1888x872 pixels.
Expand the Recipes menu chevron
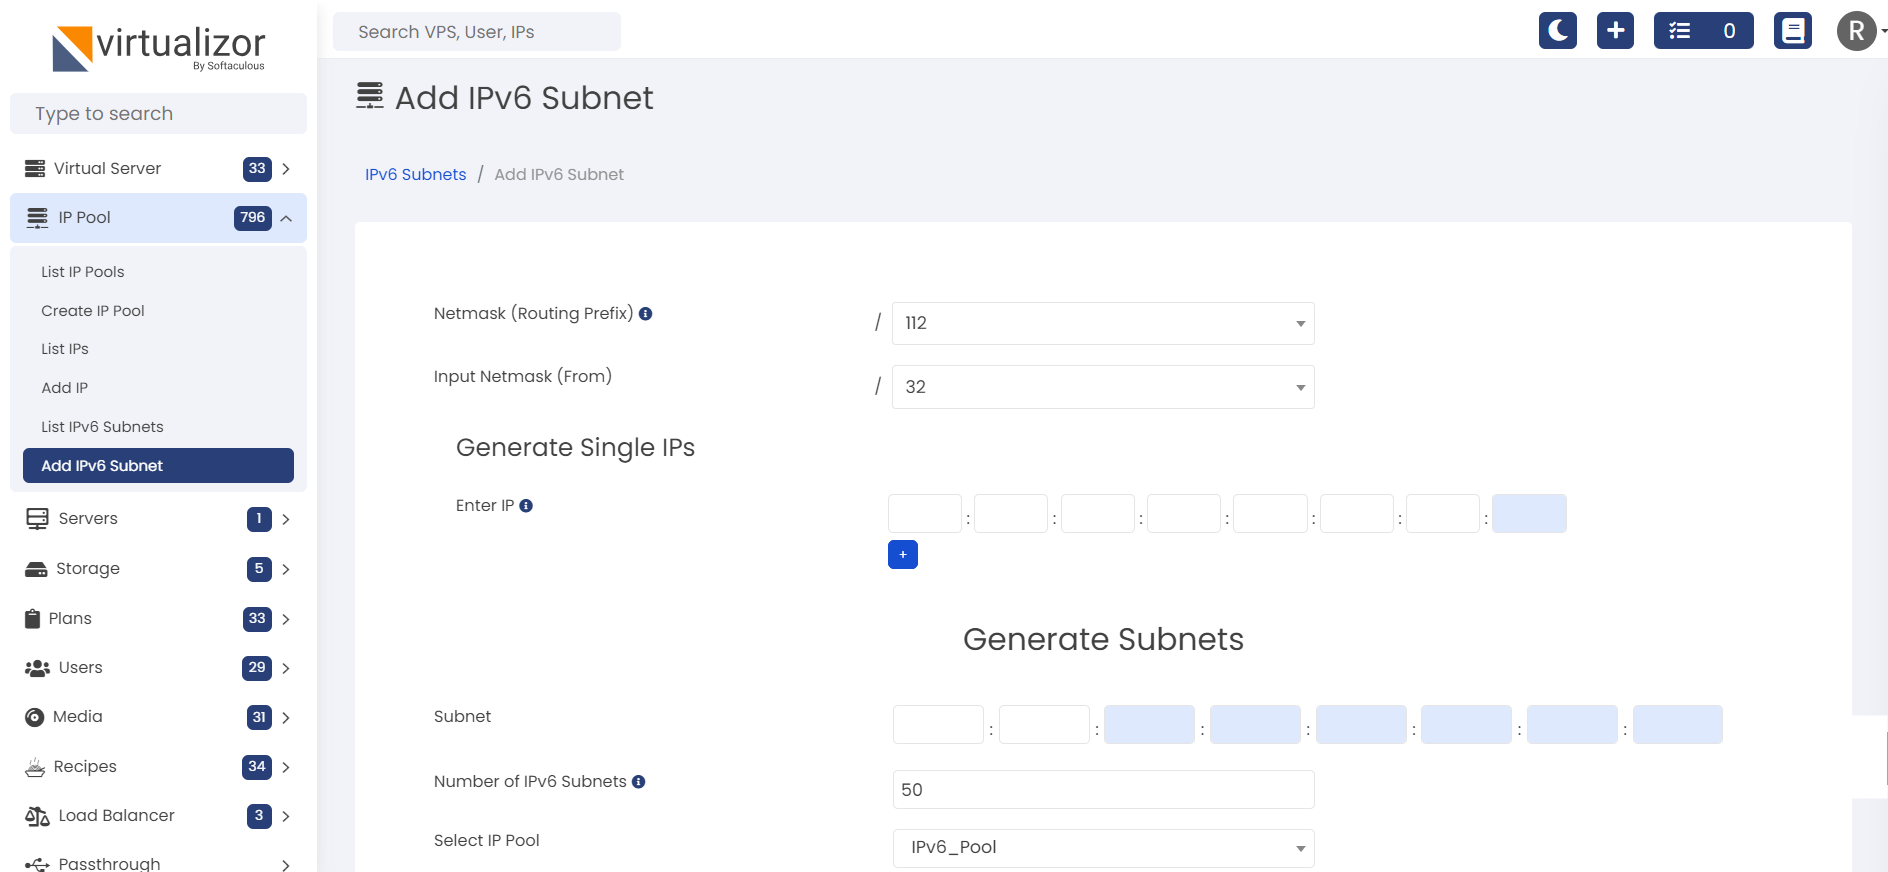point(286,767)
